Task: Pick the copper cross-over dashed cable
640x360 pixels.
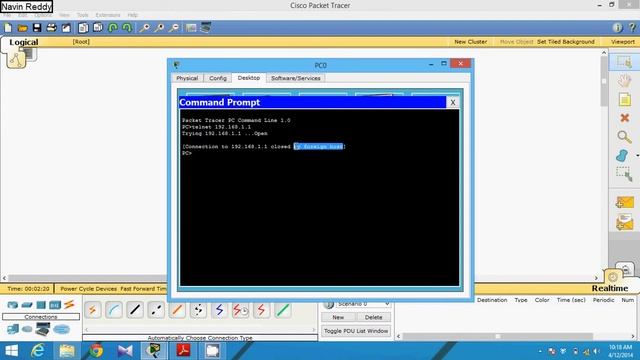Action: (156, 310)
